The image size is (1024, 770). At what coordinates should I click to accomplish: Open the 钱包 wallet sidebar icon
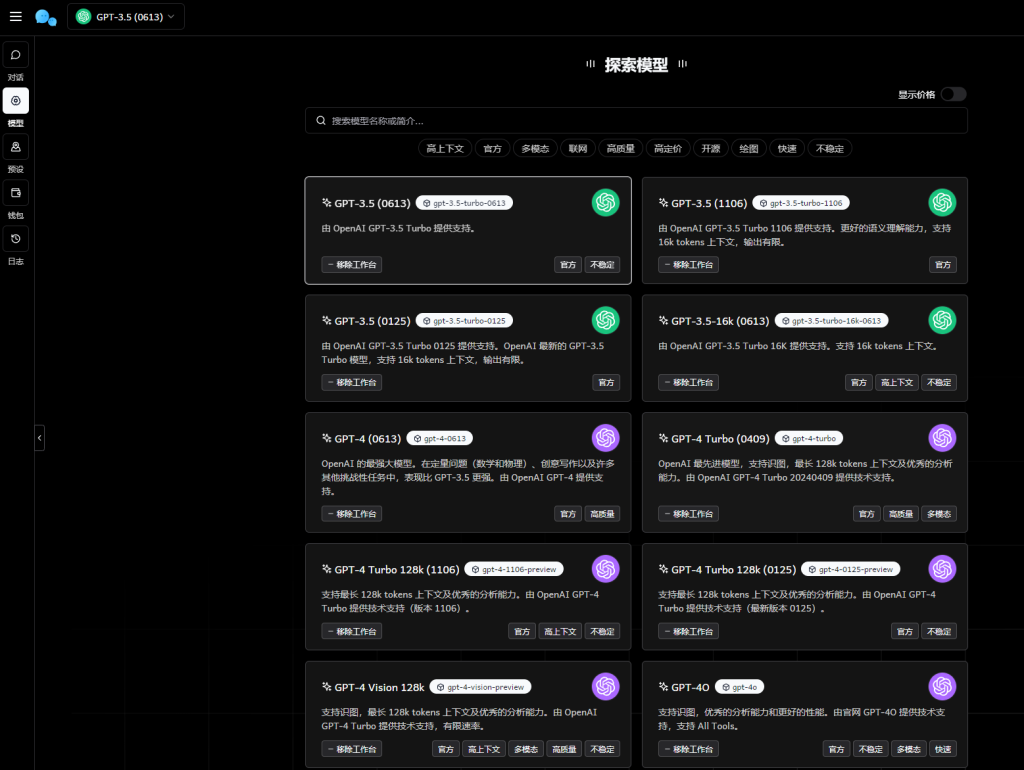click(16, 193)
